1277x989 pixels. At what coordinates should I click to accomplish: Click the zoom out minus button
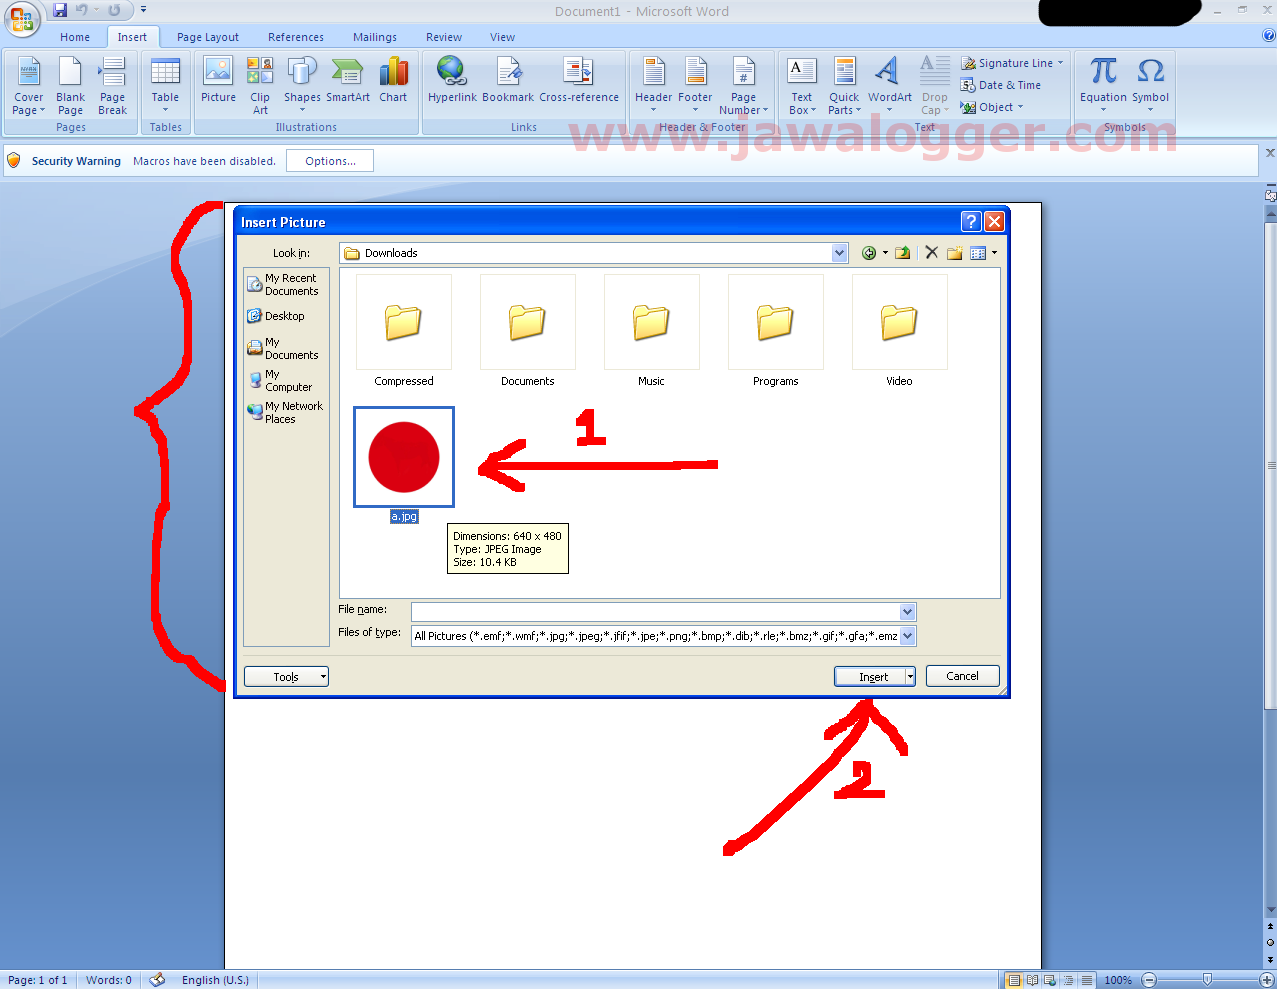pyautogui.click(x=1149, y=980)
